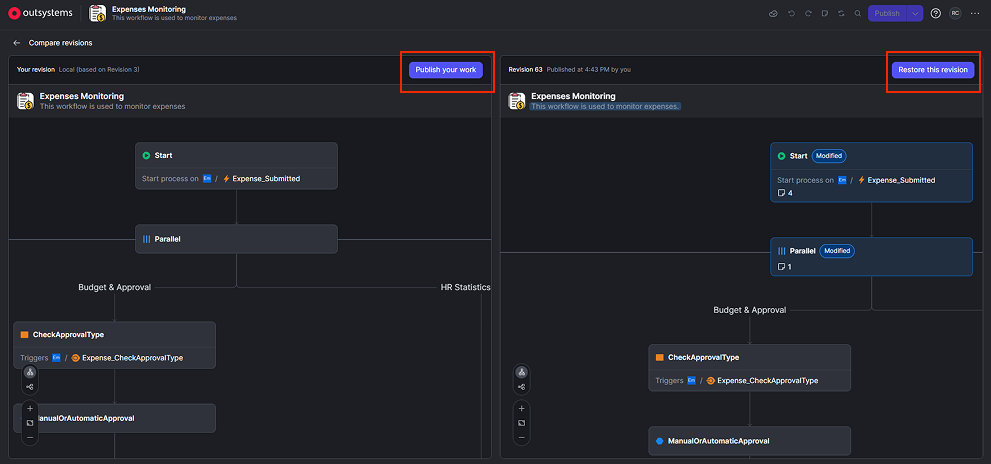Screen dimensions: 991x464
Task: Fit Revision 63 canvas to screen
Action: pyautogui.click(x=521, y=423)
